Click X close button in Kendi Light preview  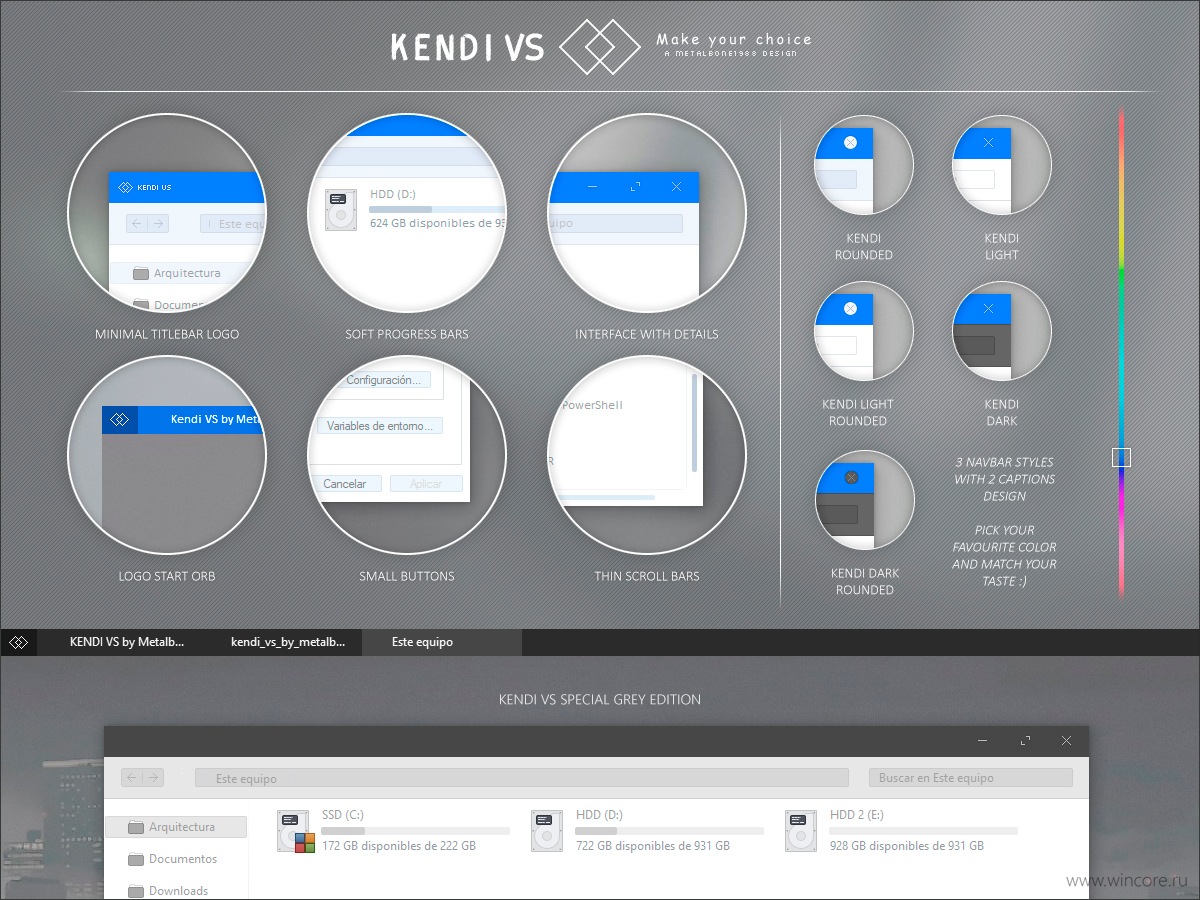pyautogui.click(x=988, y=143)
